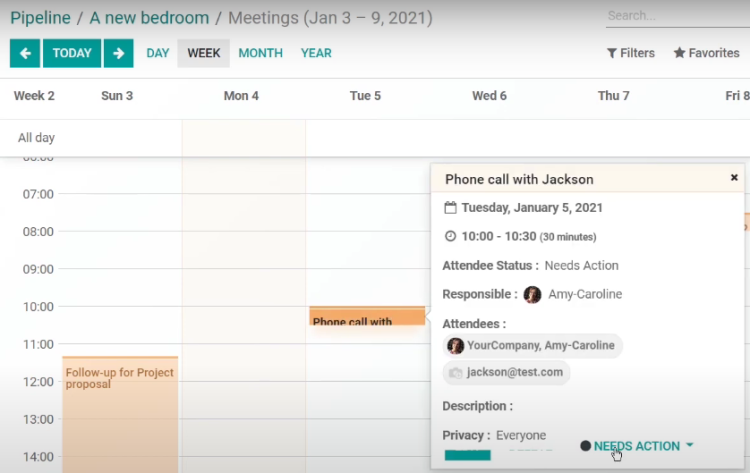The width and height of the screenshot is (750, 473).
Task: Open A new bedroom breadcrumb
Action: tap(149, 18)
